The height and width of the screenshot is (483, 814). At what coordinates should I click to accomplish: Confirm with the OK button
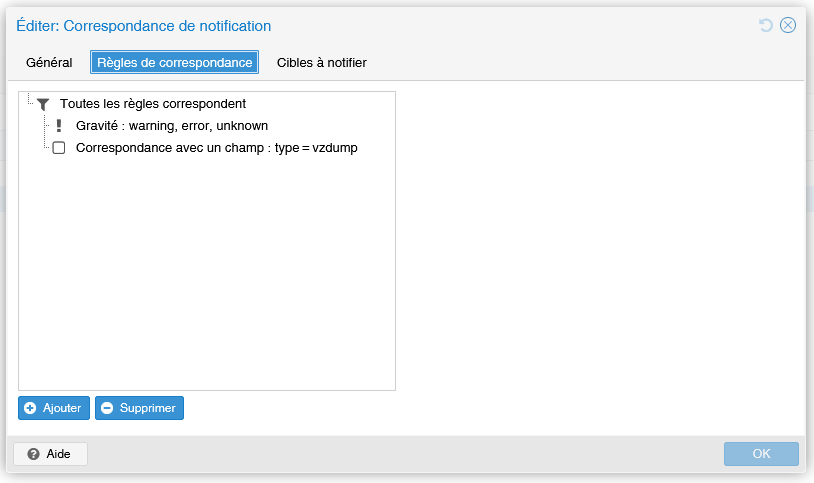(761, 454)
